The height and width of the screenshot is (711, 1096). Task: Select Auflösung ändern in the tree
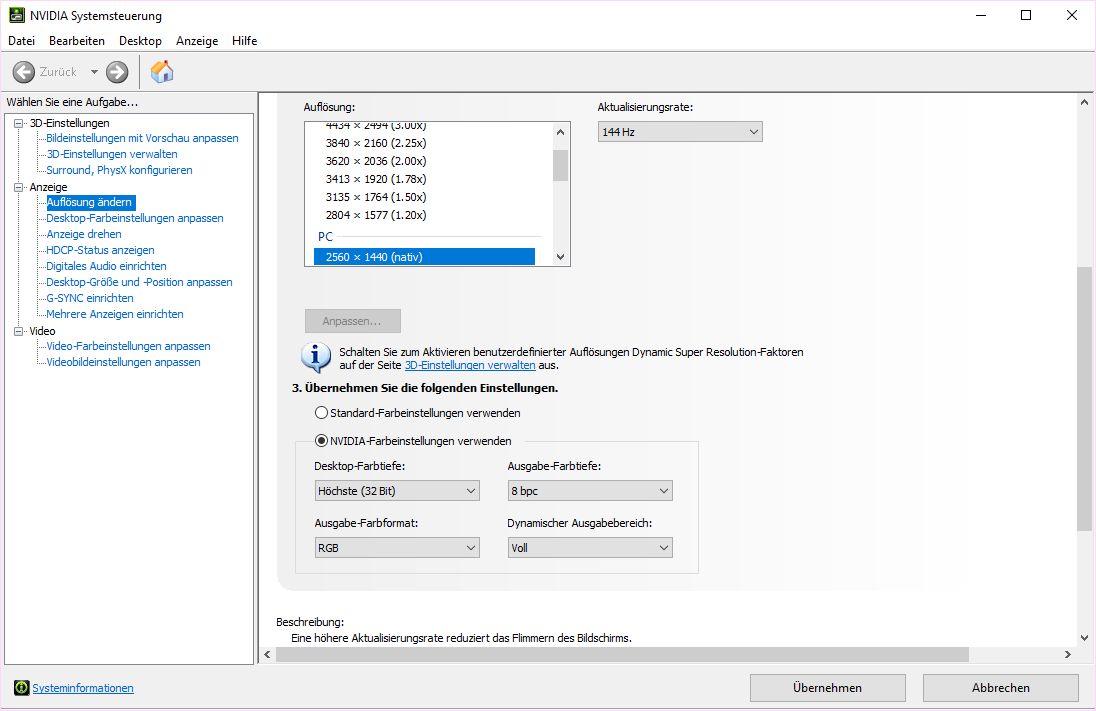click(x=89, y=202)
